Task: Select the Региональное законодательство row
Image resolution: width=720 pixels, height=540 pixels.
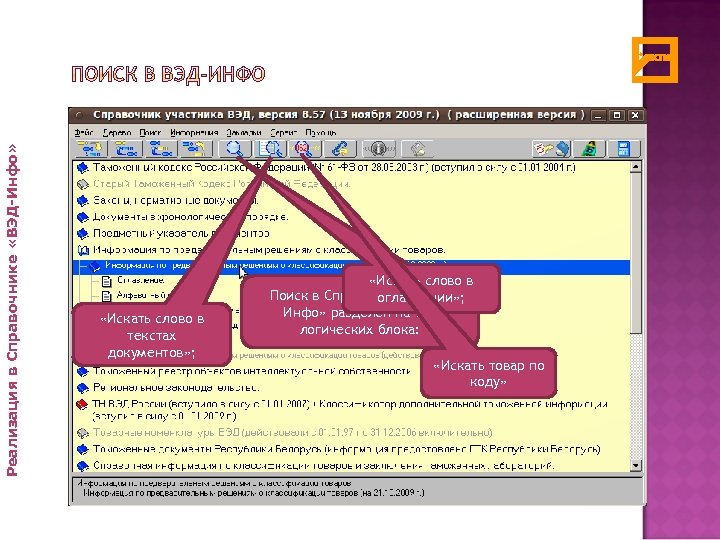Action: (x=176, y=388)
